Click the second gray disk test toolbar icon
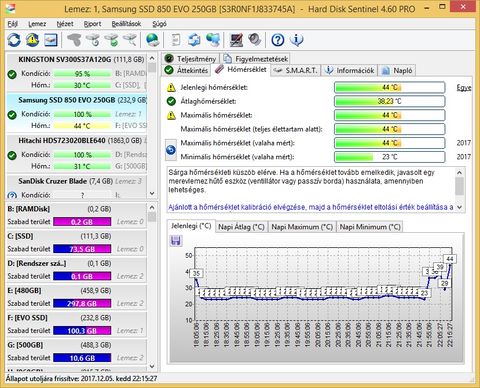Screen dimensions: 480x388 [93, 40]
